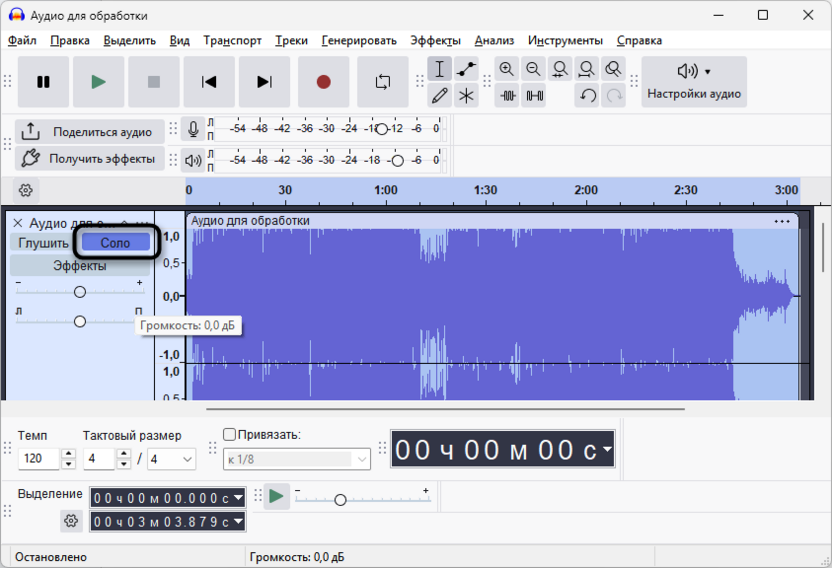Open the Генерировать menu
This screenshot has height=568, width=832.
pyautogui.click(x=359, y=41)
